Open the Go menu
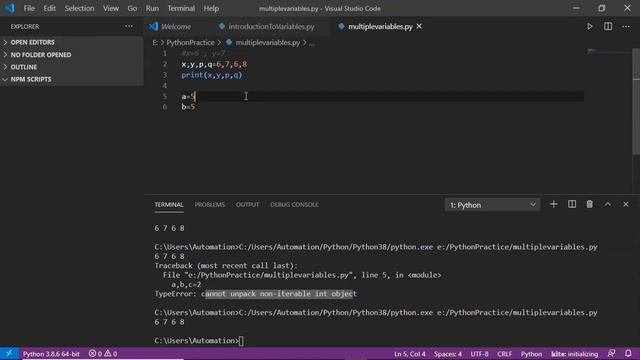 point(132,8)
